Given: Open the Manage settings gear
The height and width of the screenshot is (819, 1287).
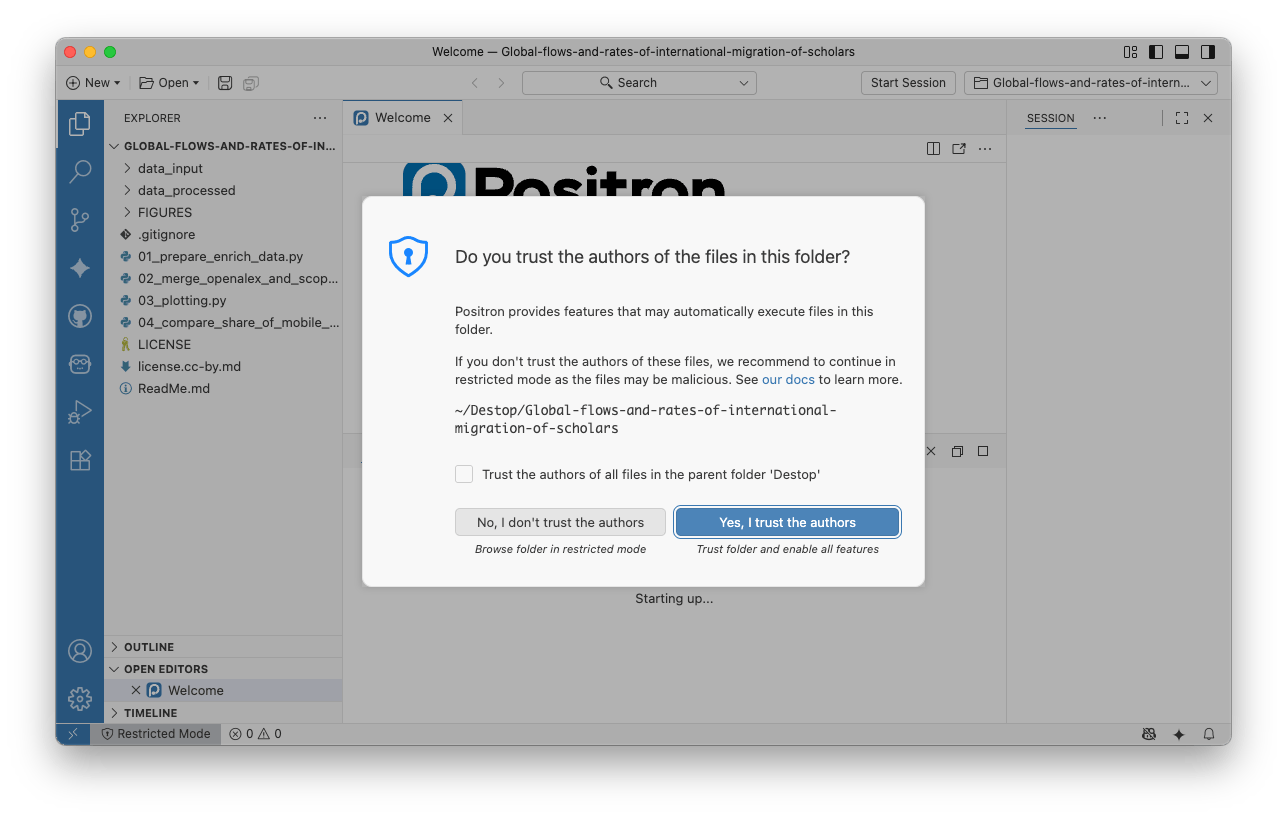Looking at the screenshot, I should pyautogui.click(x=80, y=698).
